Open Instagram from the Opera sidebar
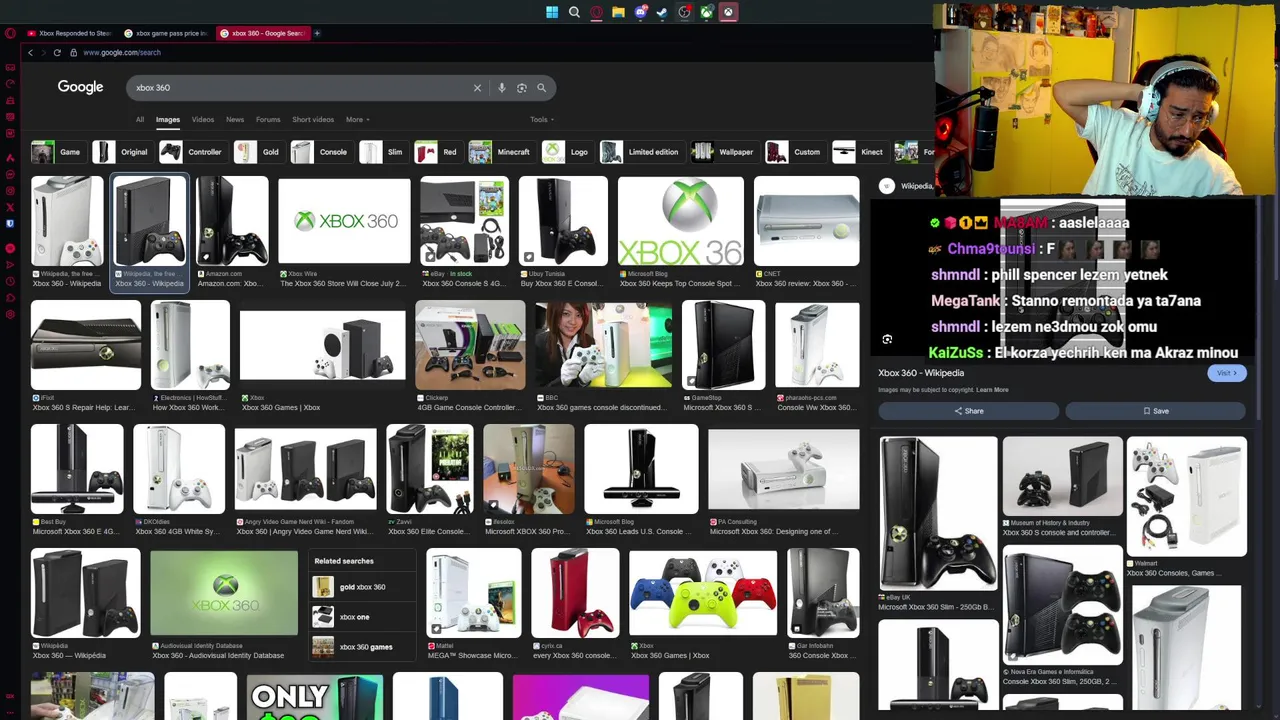 [10, 191]
